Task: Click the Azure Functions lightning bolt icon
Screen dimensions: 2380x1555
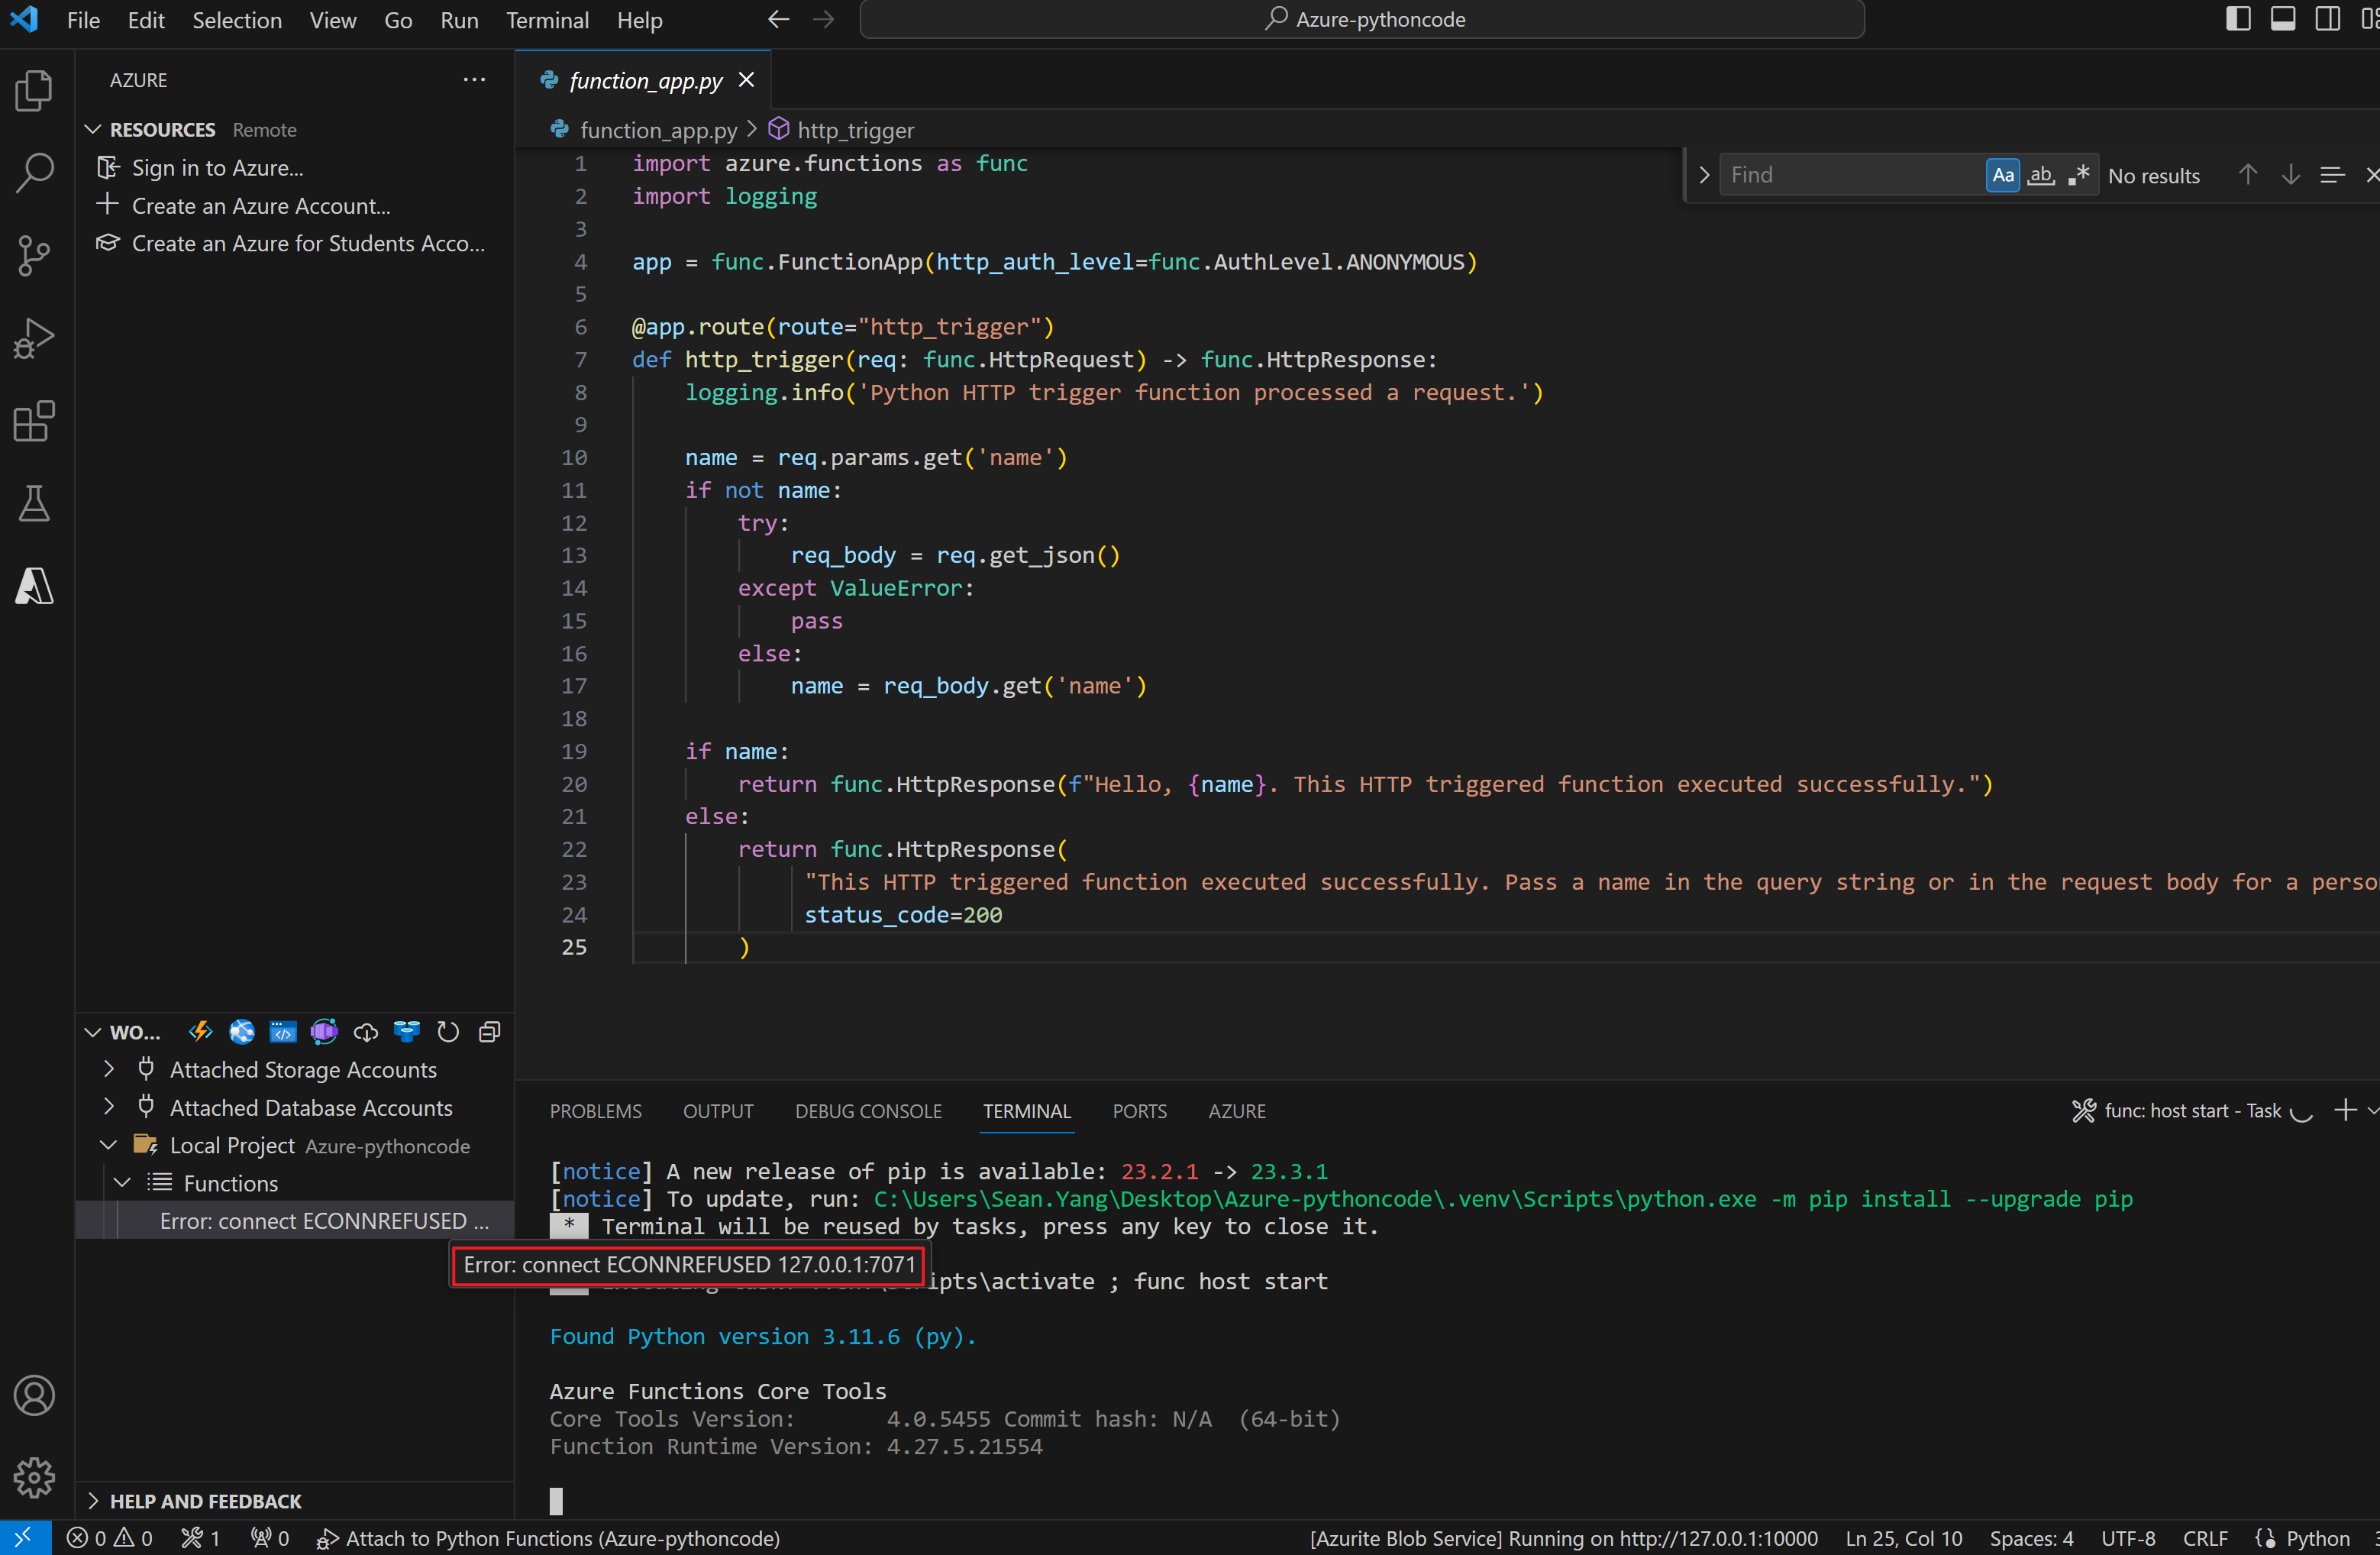Action: [x=200, y=1031]
